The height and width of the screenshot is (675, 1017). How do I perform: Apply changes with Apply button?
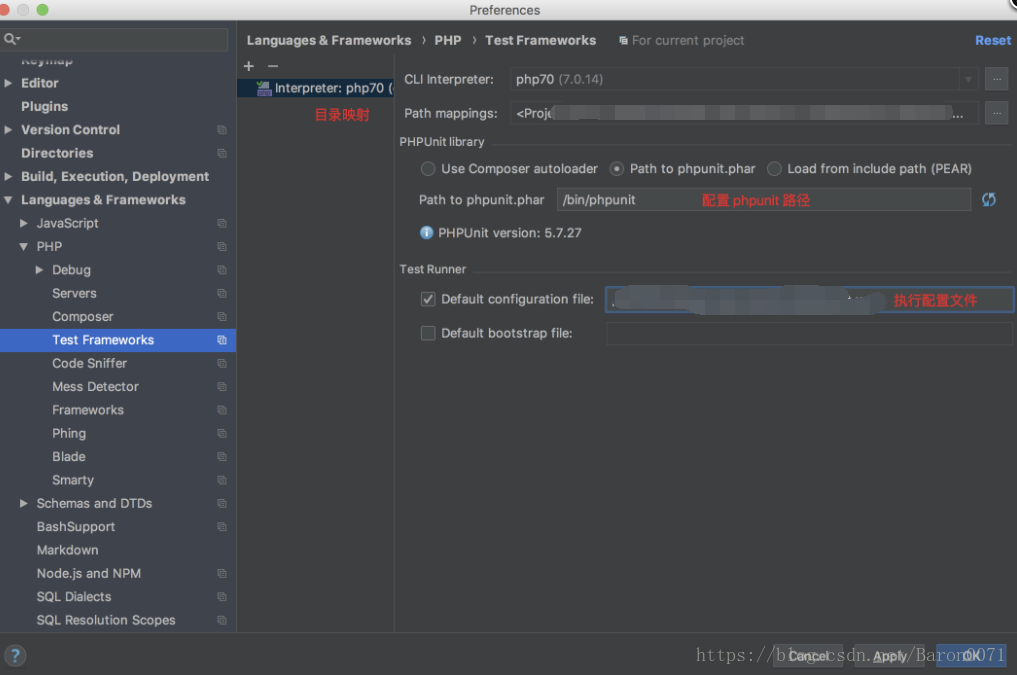pyautogui.click(x=888, y=656)
